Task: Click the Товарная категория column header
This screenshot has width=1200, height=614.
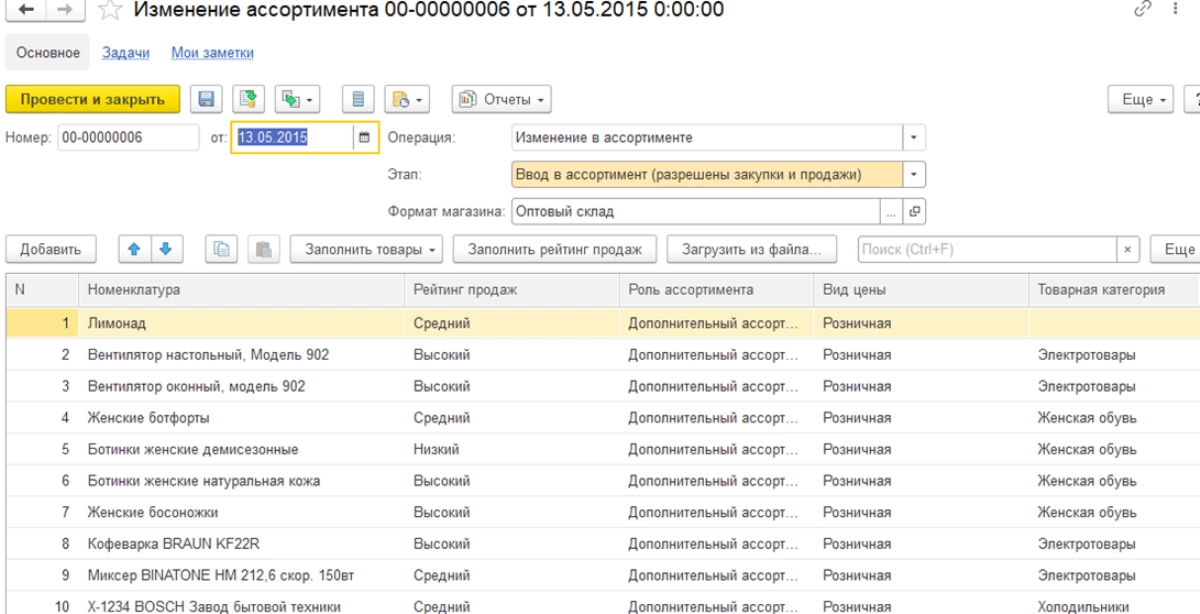Action: tap(1114, 290)
